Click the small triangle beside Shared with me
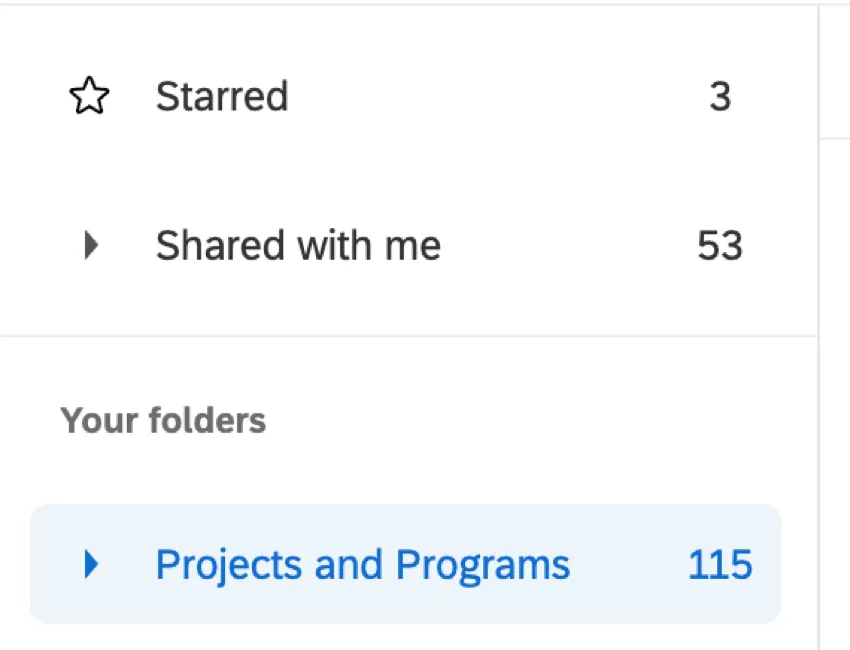Screen dimensions: 850x650 (x=89, y=244)
